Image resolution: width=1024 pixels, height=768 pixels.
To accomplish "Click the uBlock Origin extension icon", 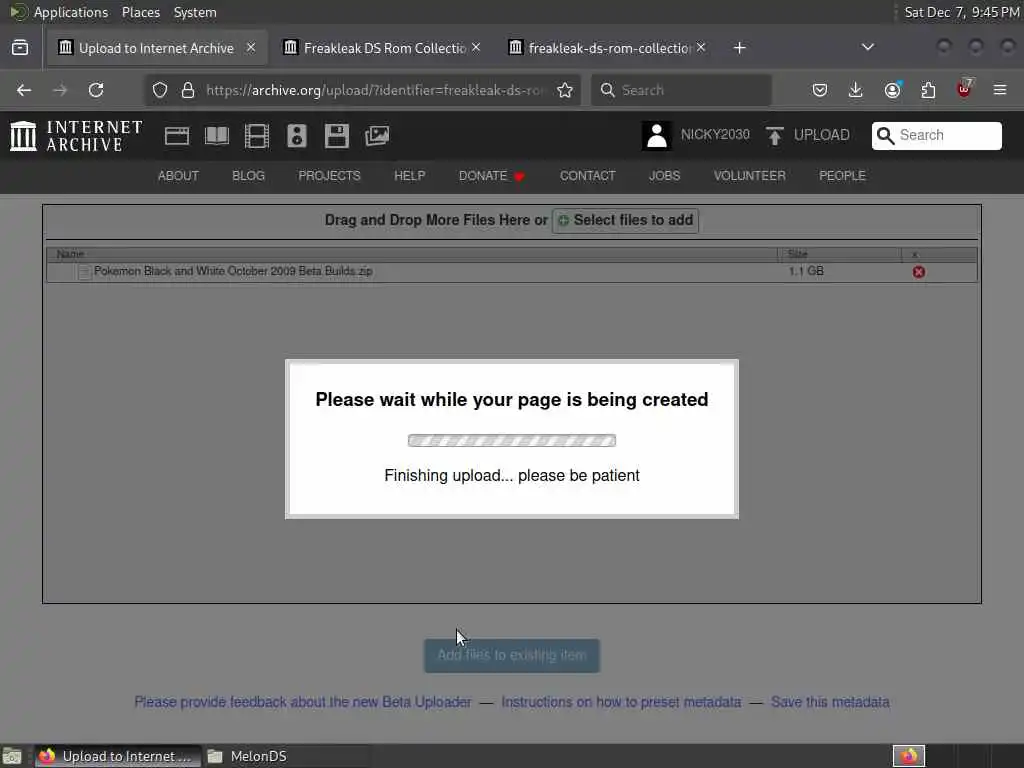I will coord(965,89).
